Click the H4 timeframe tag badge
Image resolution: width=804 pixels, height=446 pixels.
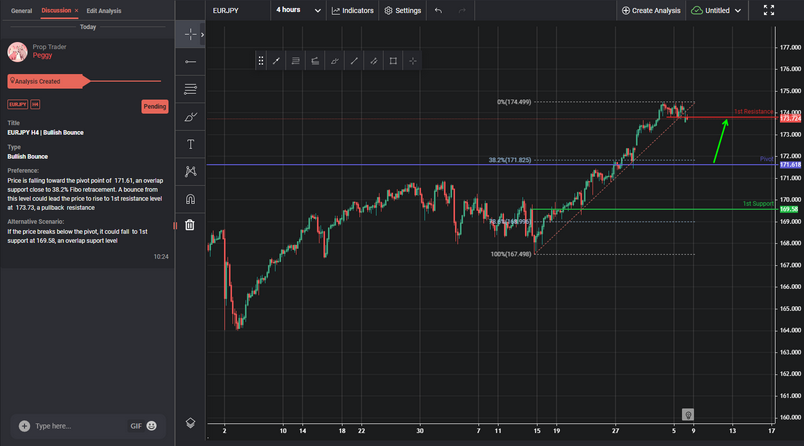[35, 105]
